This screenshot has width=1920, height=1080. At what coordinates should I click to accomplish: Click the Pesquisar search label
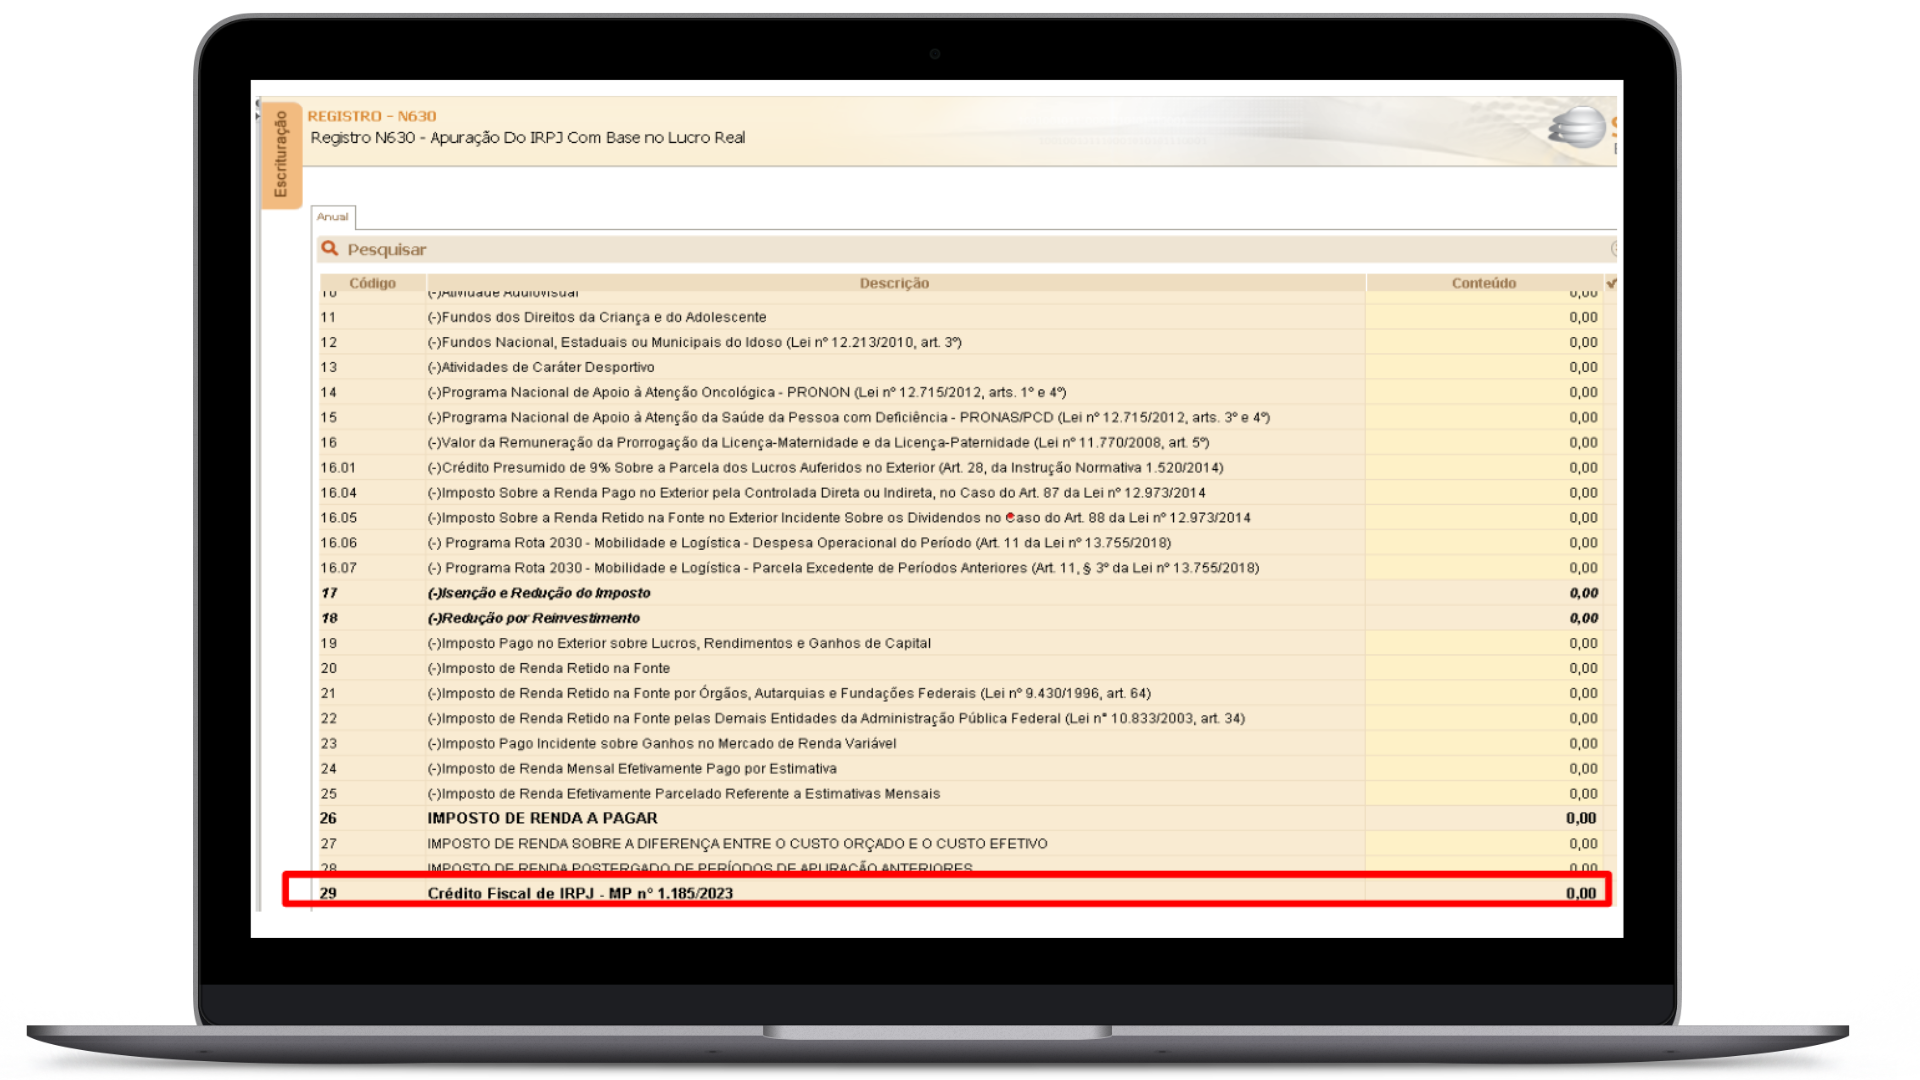click(386, 249)
